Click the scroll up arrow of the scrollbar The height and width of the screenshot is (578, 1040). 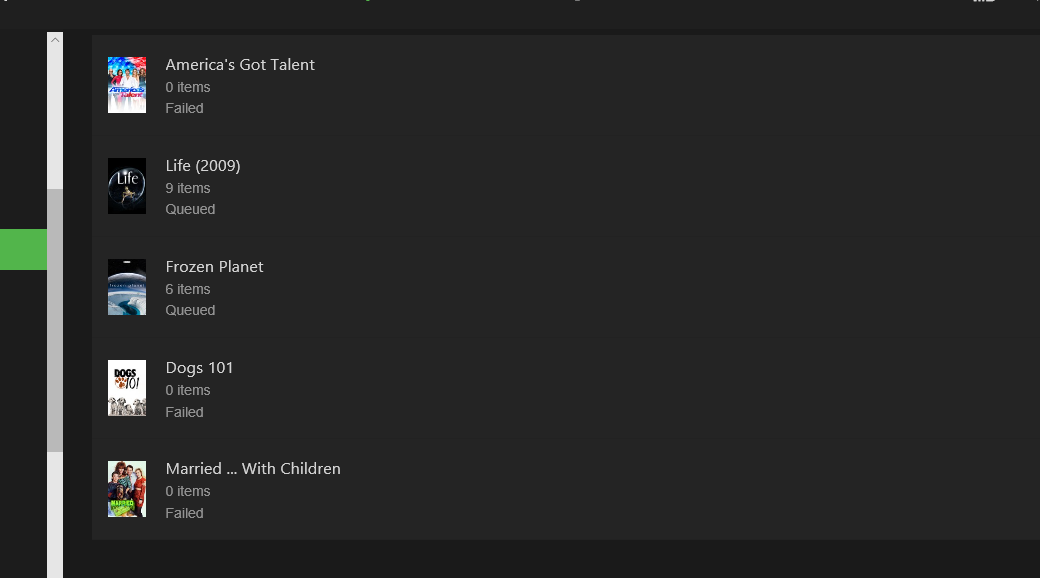click(55, 40)
